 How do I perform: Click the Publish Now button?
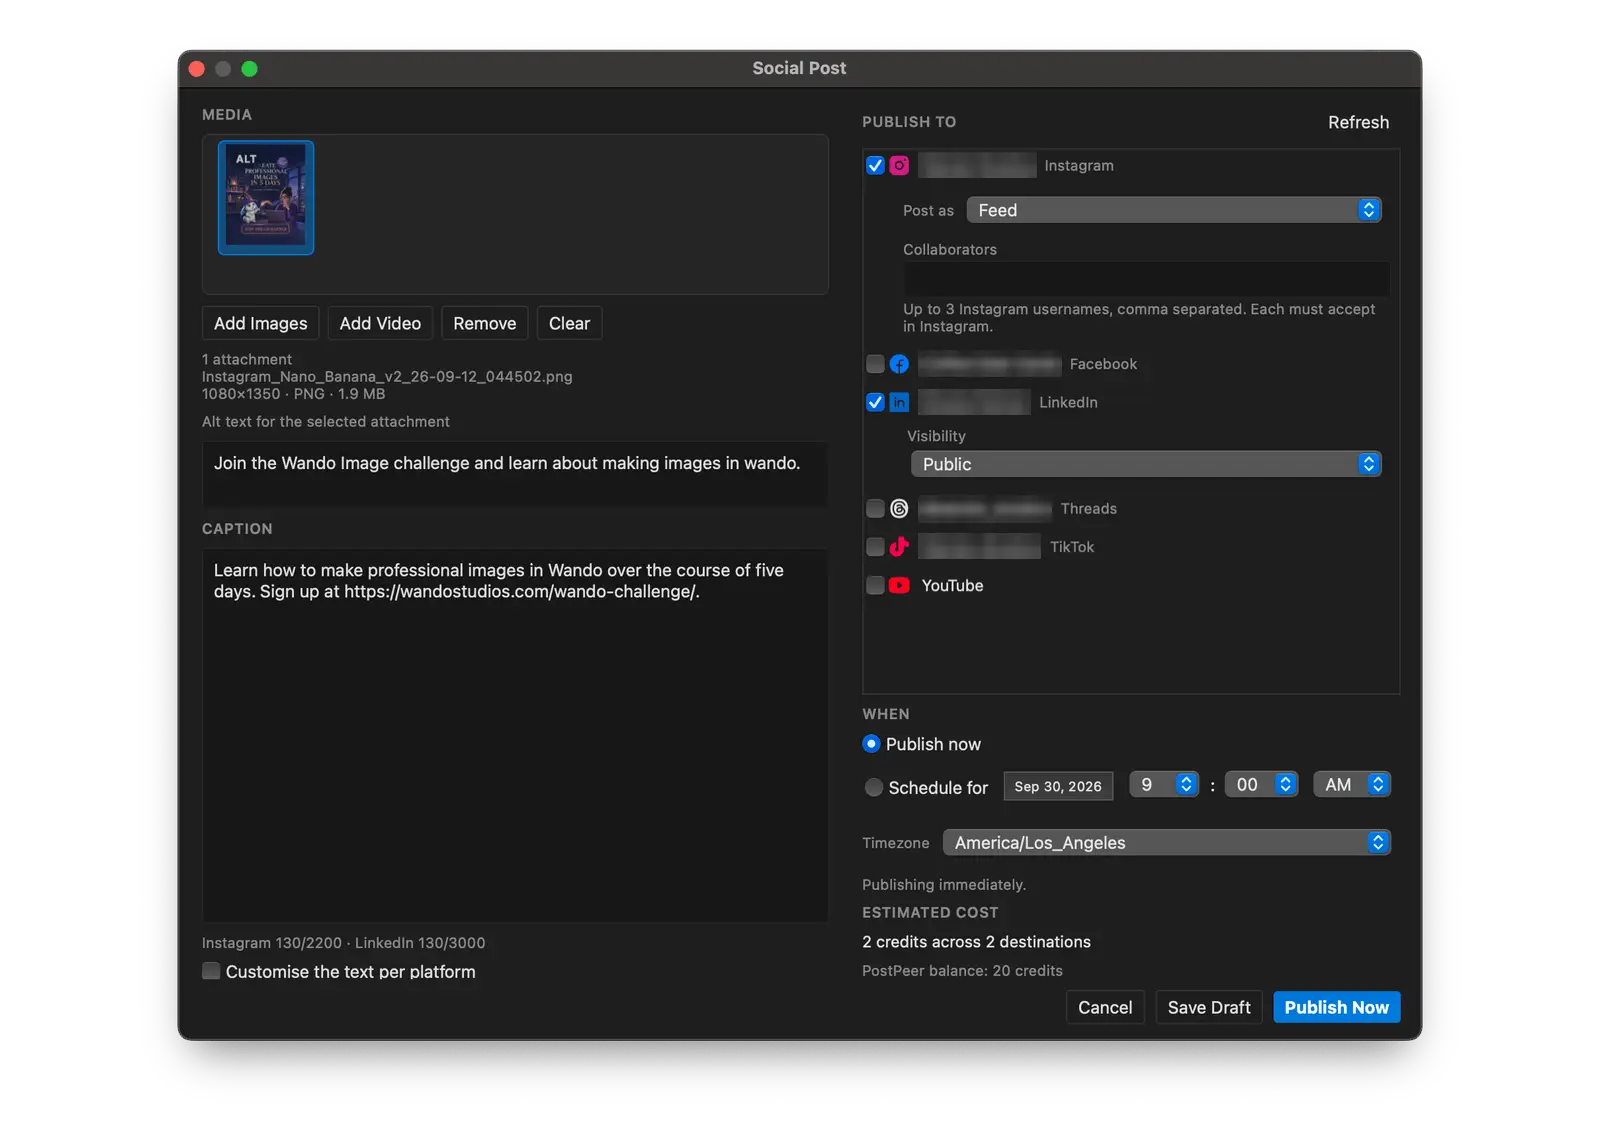point(1336,1007)
